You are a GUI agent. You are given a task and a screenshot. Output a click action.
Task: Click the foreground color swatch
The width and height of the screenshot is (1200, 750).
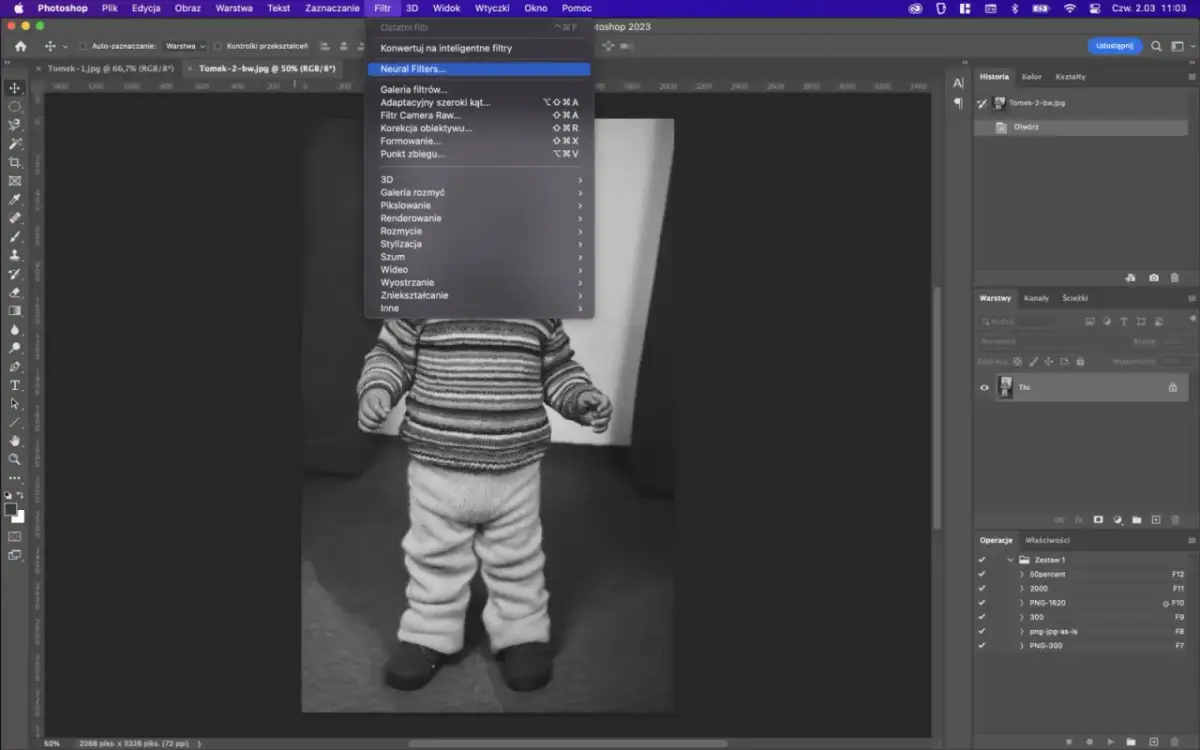click(x=11, y=509)
